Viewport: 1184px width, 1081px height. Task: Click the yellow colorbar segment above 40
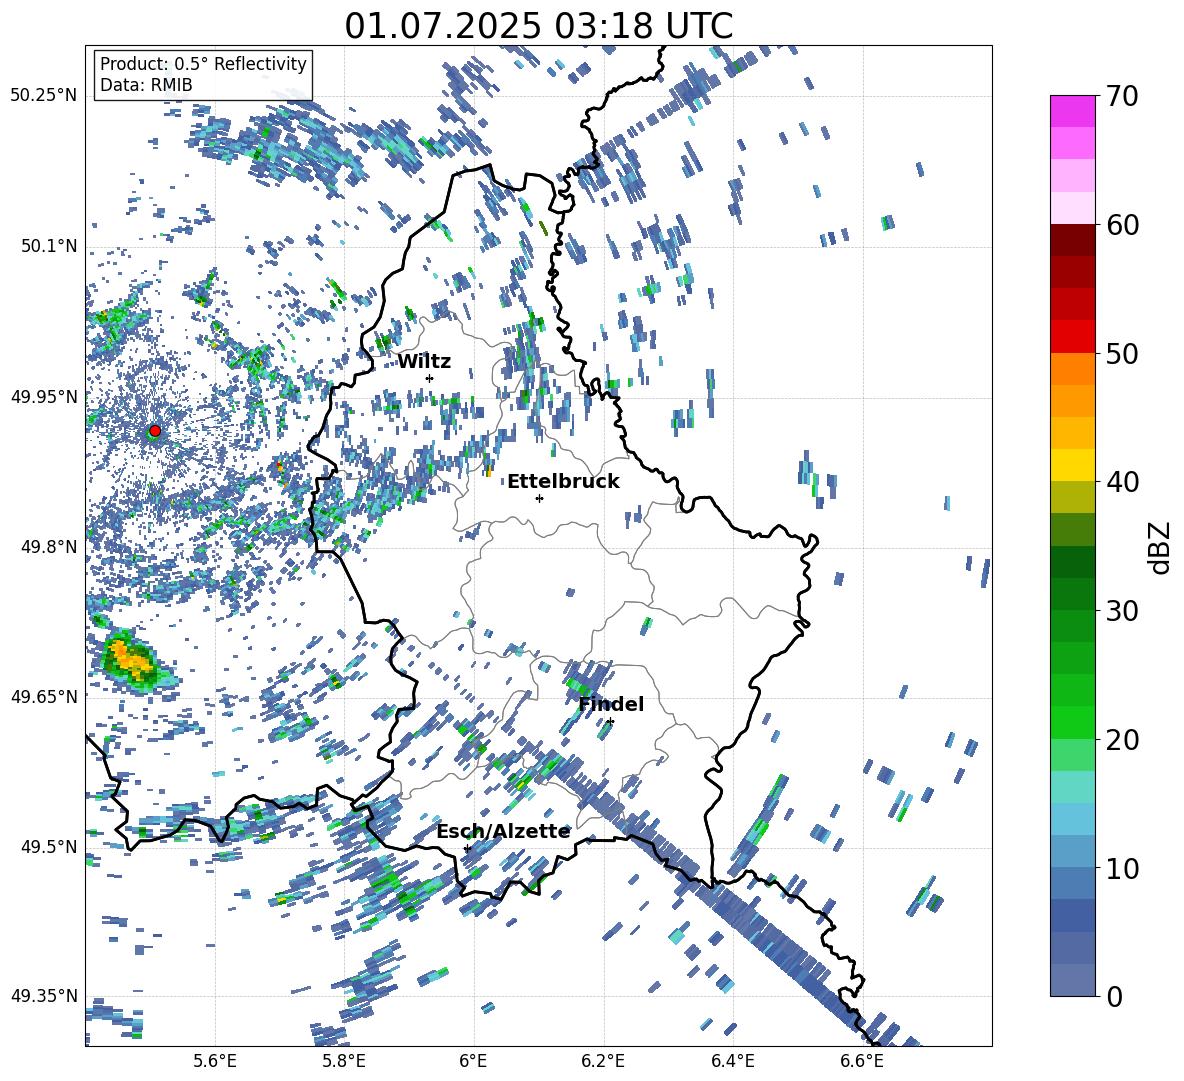[1073, 465]
